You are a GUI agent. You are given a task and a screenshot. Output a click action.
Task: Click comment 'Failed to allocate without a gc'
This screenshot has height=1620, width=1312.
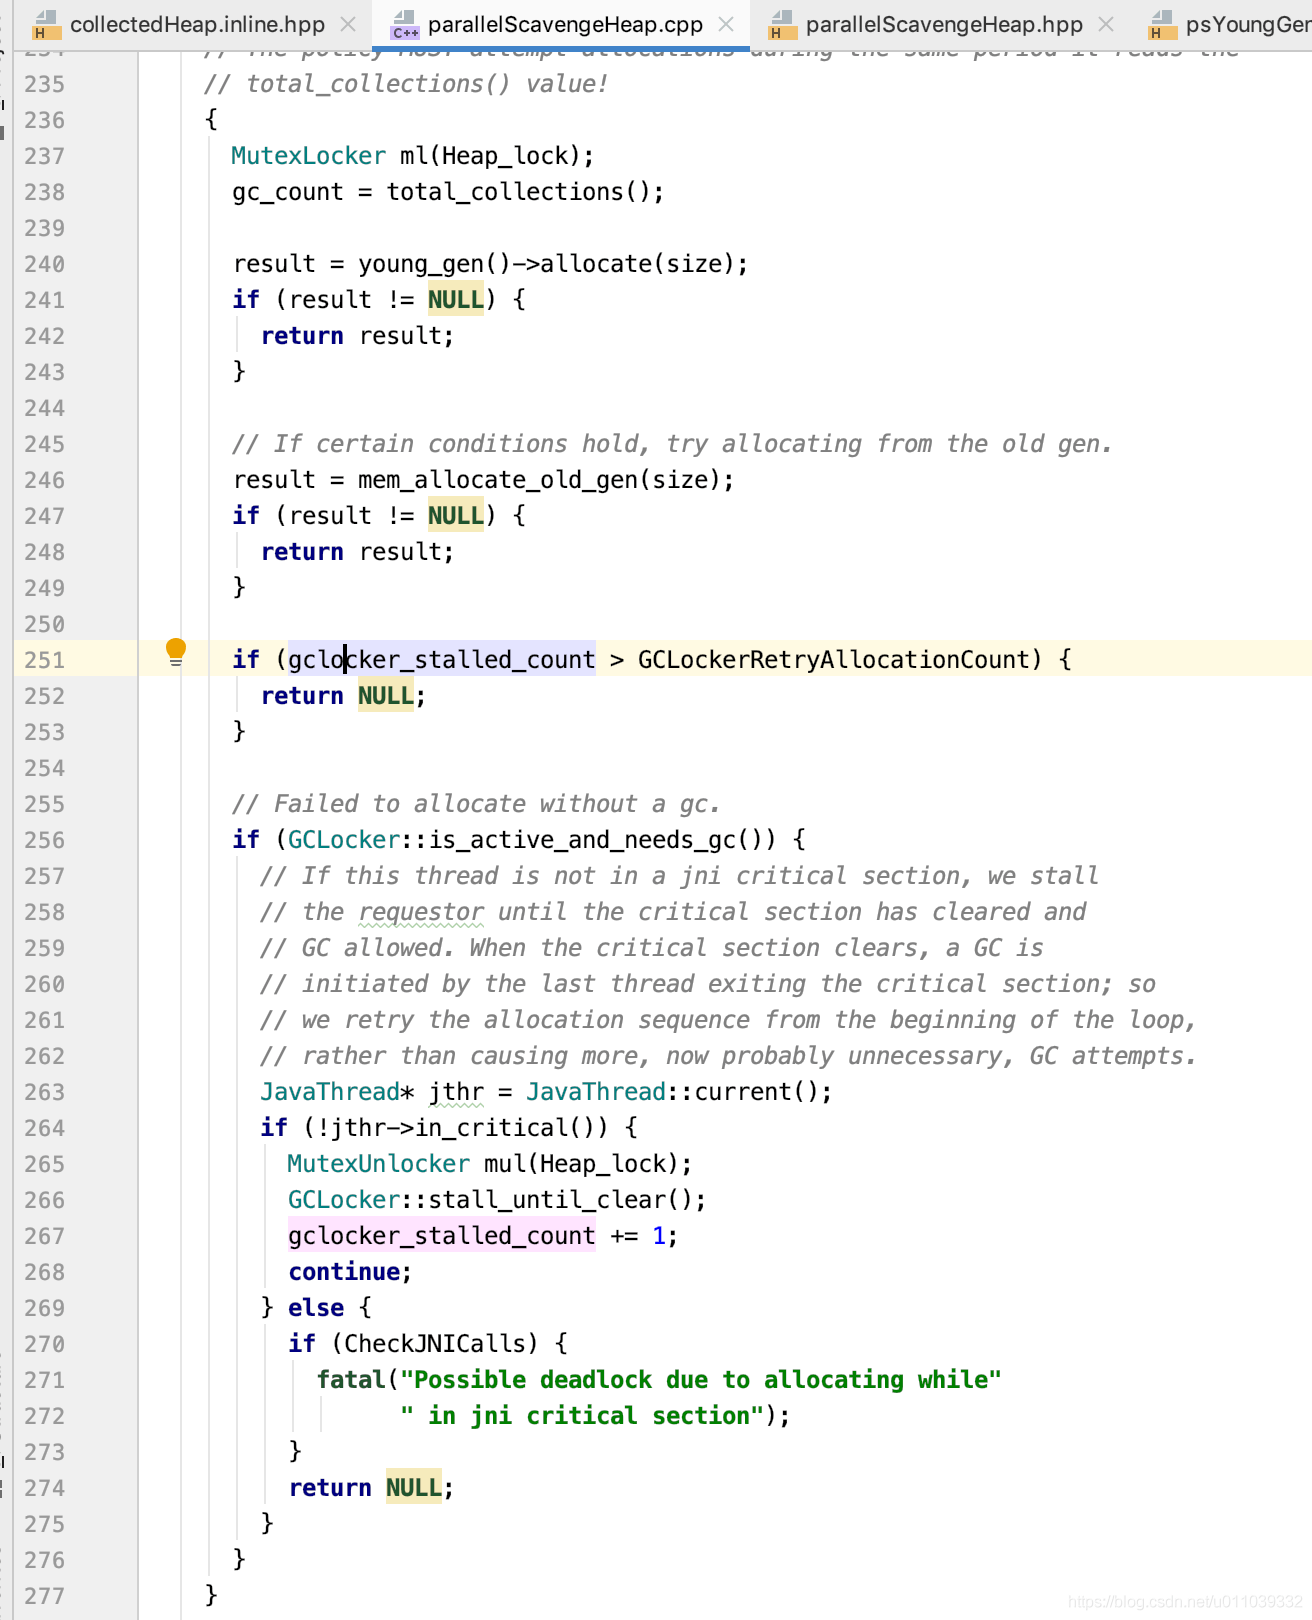(x=476, y=804)
